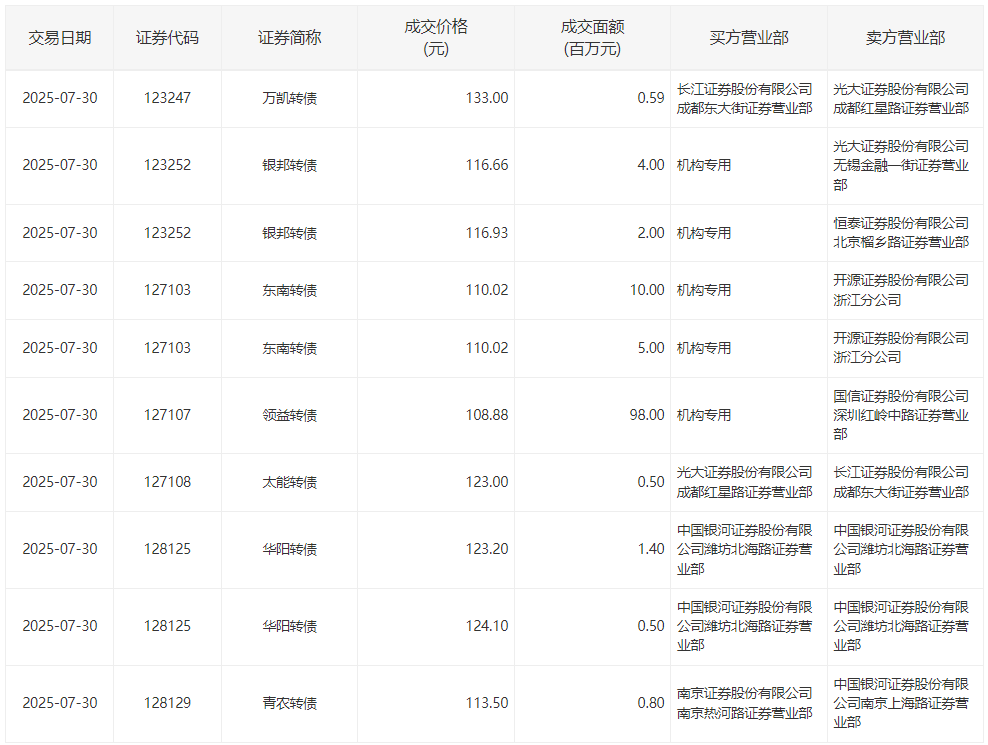
Task: Click 华阳转债 in the 123.20 row
Action: pos(289,549)
